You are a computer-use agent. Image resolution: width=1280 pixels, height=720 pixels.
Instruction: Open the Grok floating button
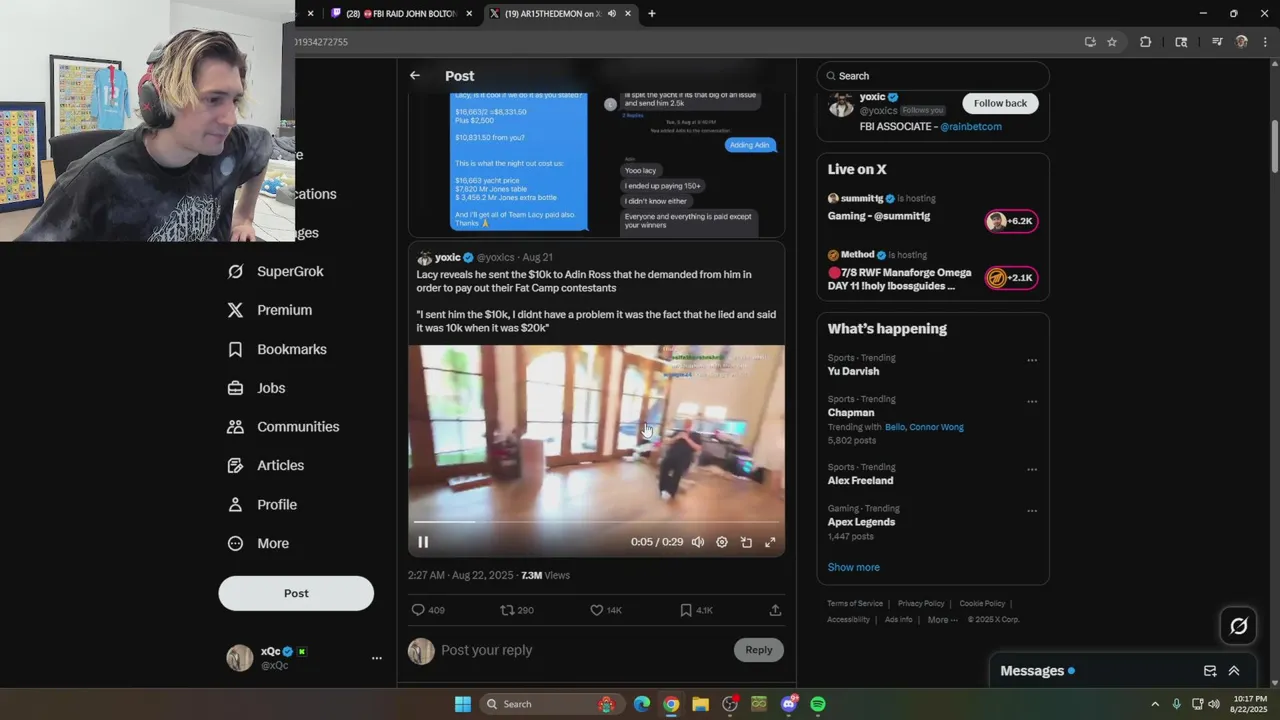click(x=1239, y=626)
